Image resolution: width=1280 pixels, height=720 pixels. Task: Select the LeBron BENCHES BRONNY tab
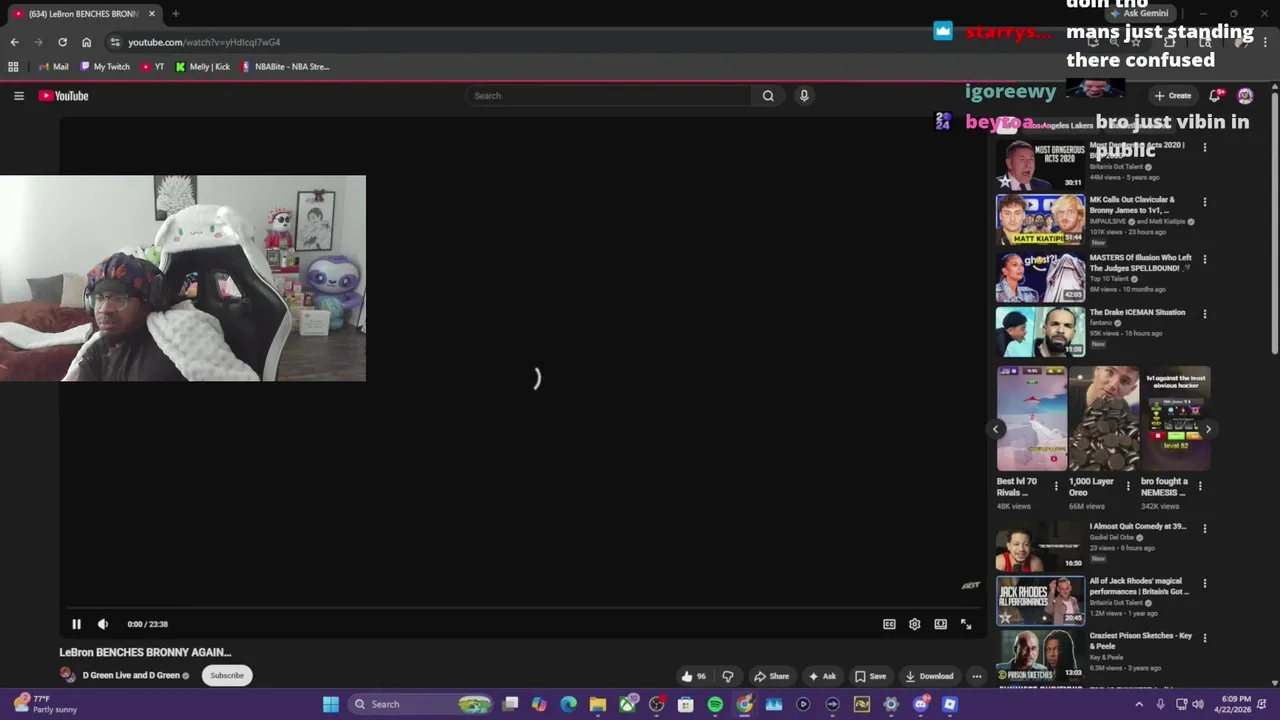84,14
